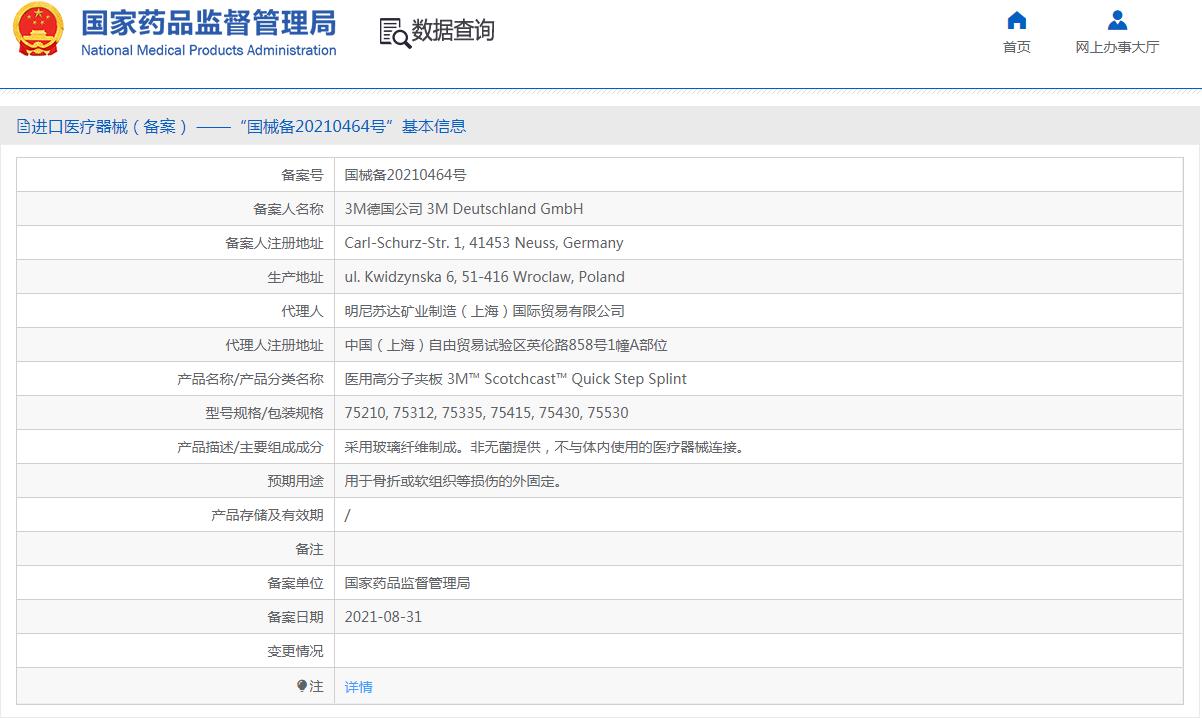Click the 代理人注册地址 row label
The height and width of the screenshot is (719, 1202).
tap(275, 345)
